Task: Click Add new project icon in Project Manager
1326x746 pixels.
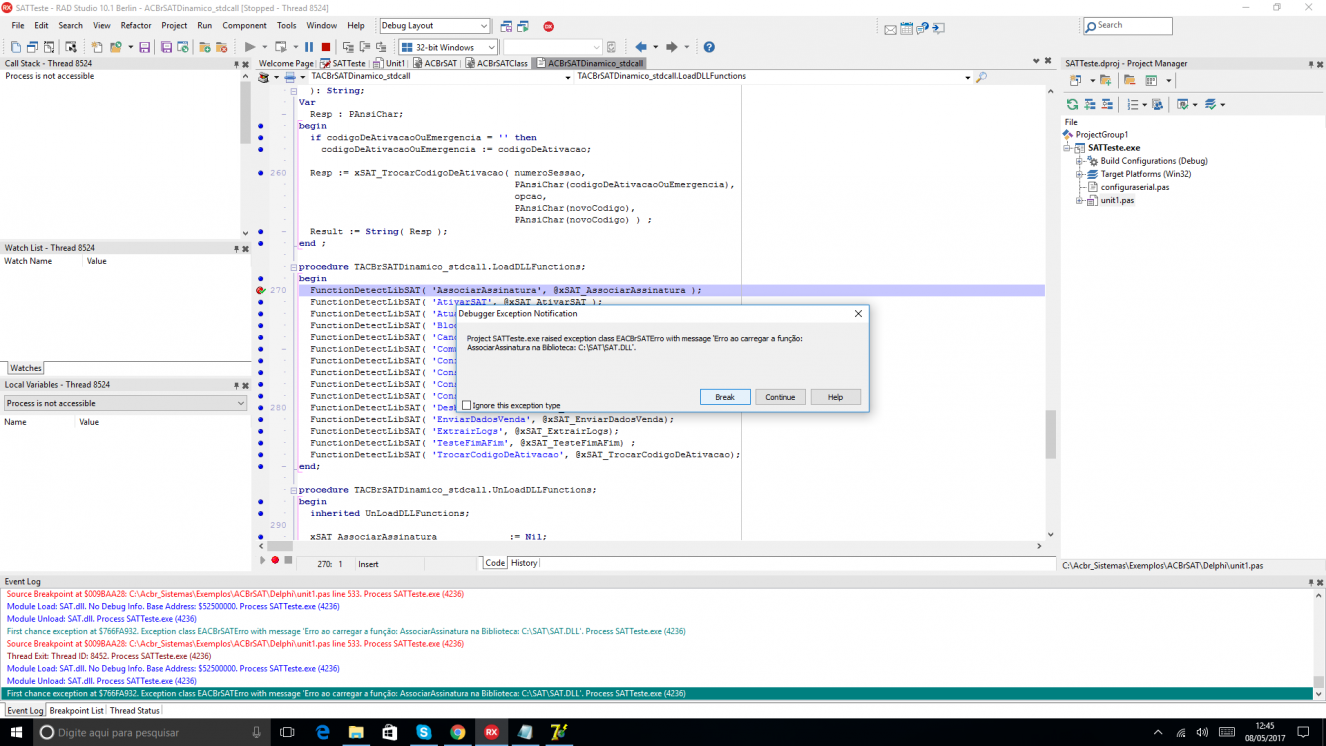Action: (x=1075, y=80)
